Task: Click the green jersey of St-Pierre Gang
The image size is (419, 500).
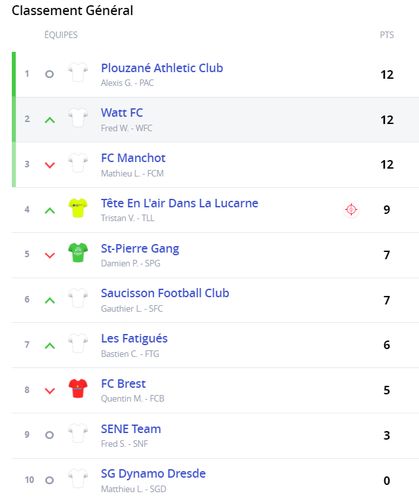Action: click(x=78, y=252)
